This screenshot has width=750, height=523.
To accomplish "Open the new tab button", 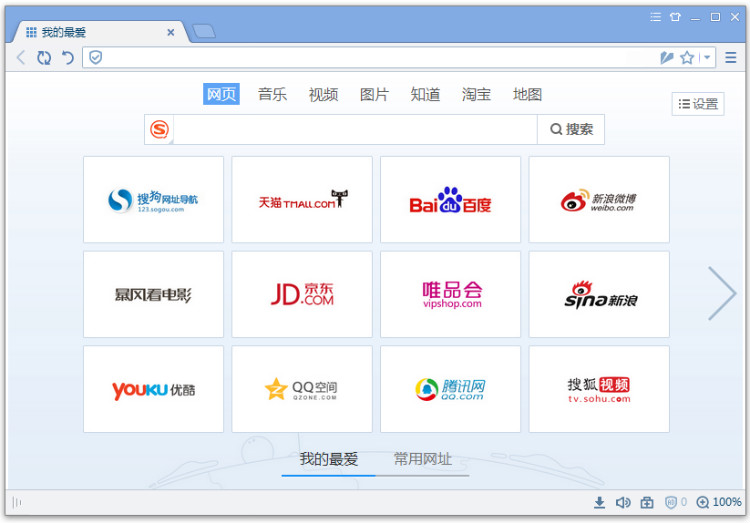I will (x=204, y=32).
